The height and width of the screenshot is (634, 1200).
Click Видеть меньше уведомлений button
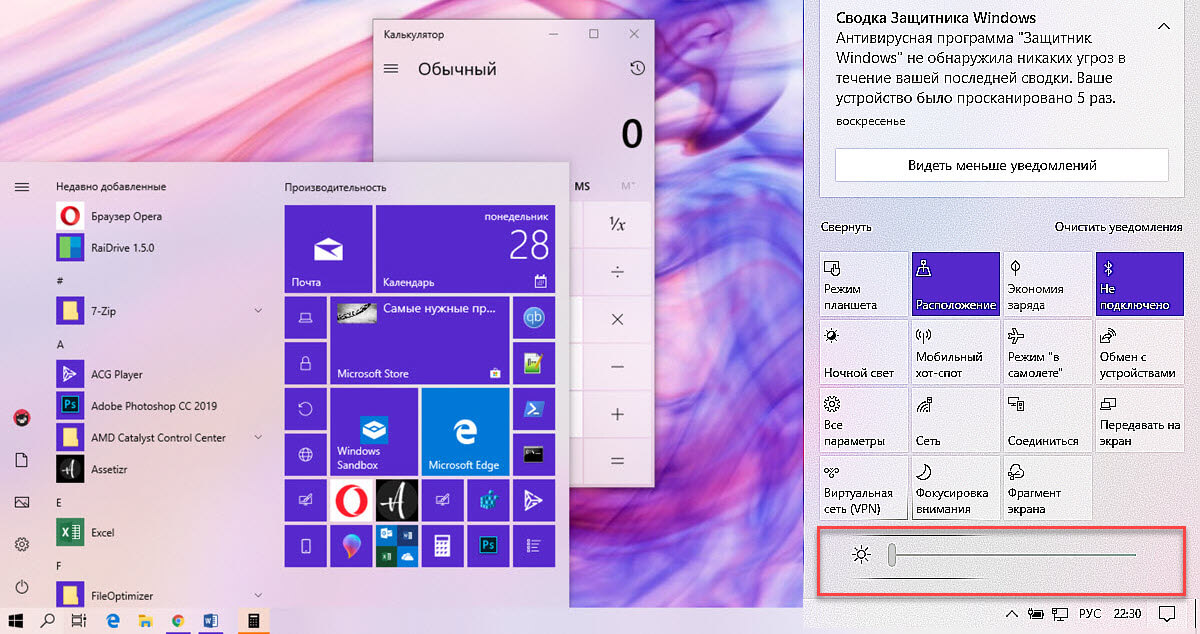1002,165
